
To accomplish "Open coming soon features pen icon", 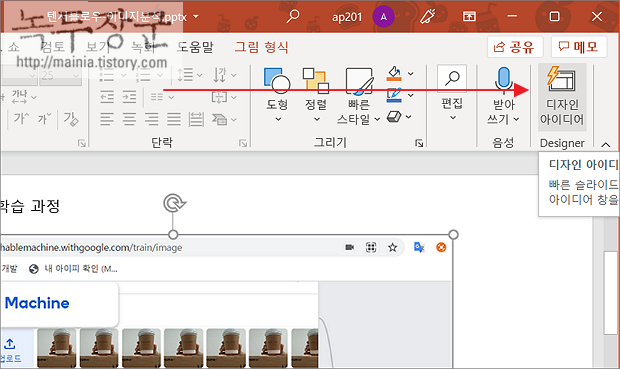I will pos(427,17).
